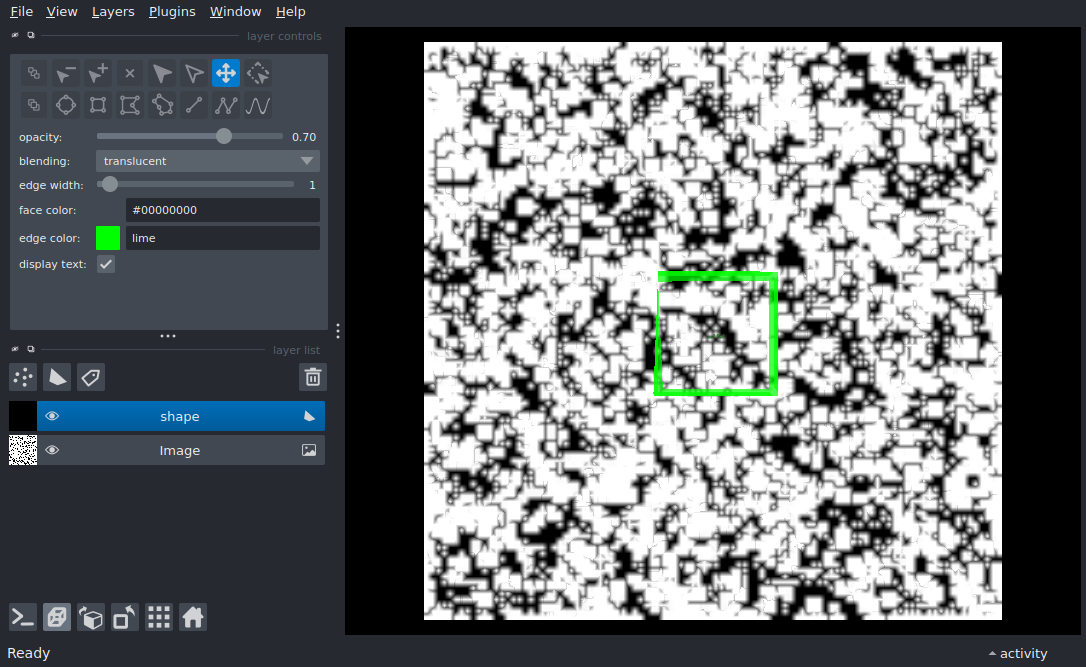Pick the add polygon tool
Screen dimensions: 1086x667
point(130,105)
